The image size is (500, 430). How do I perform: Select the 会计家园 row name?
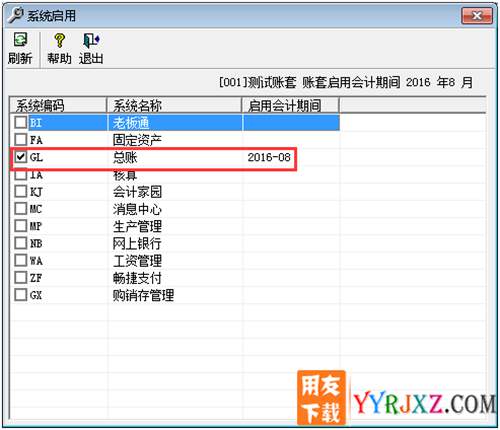(x=137, y=192)
